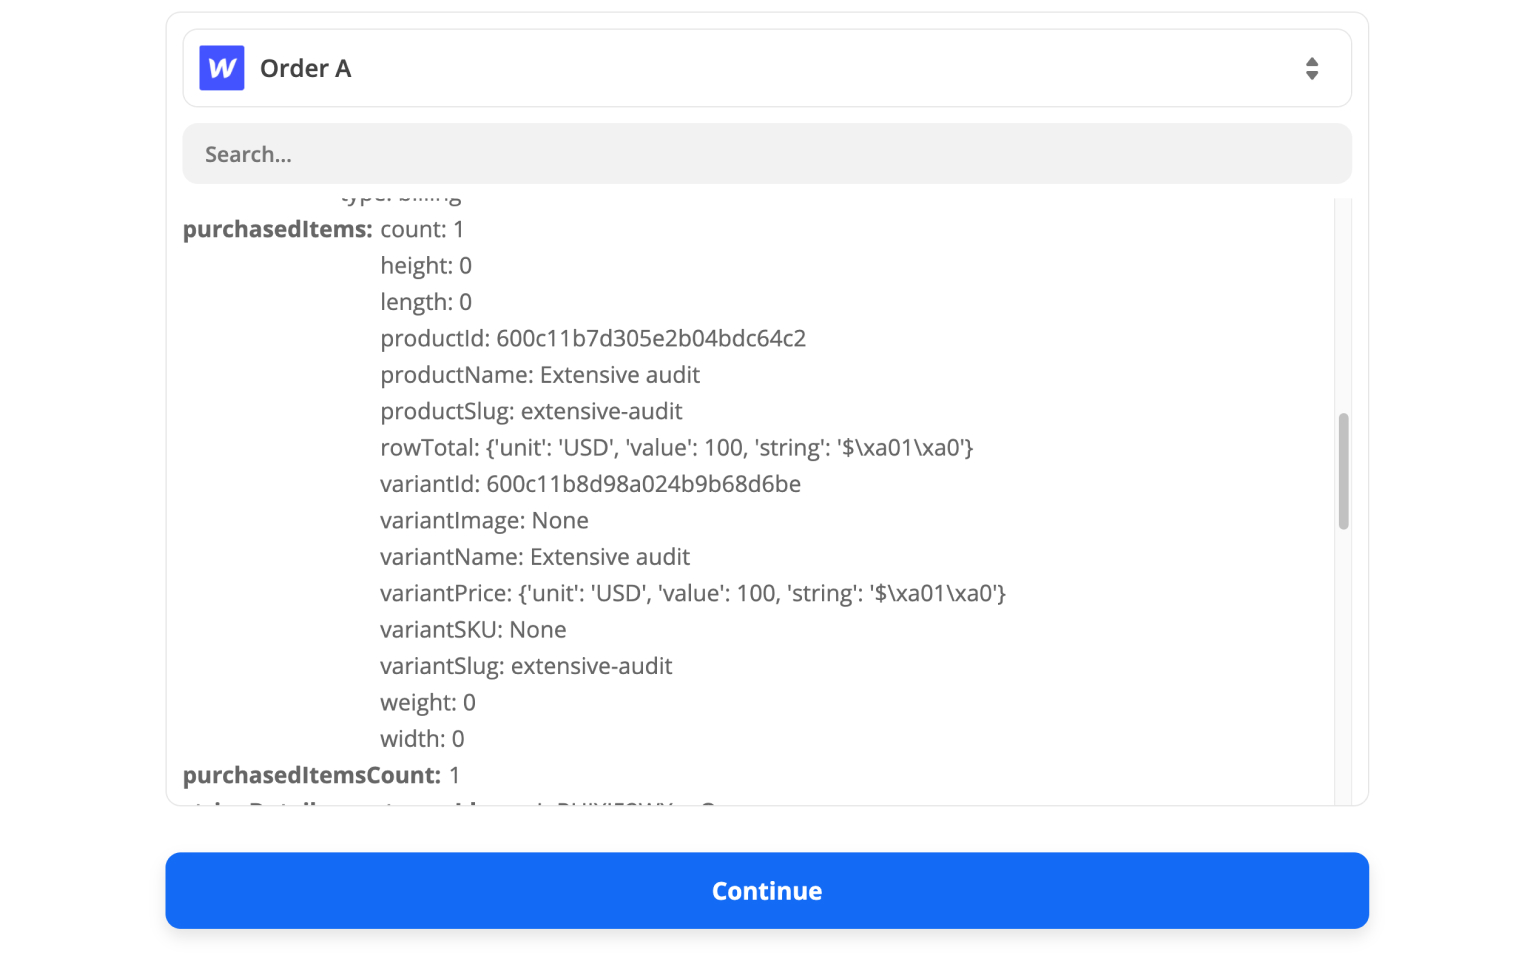Select the height field value
Viewport: 1536px width, 962px height.
click(x=426, y=265)
